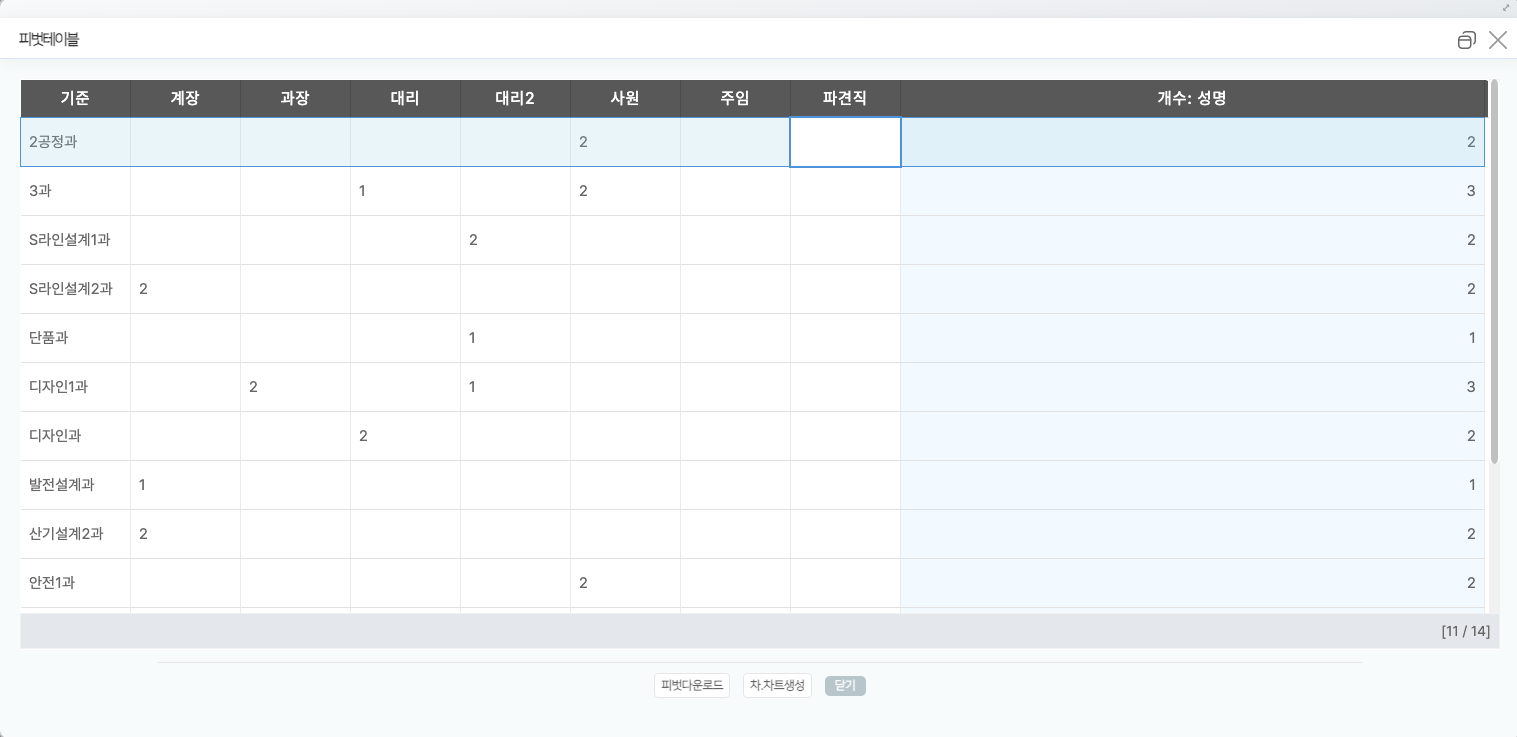Click the 파견직 column header

pyautogui.click(x=846, y=99)
